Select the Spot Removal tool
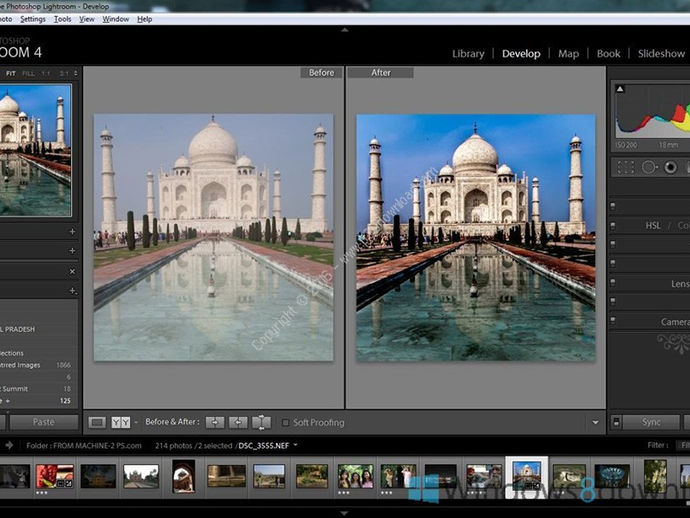The image size is (690, 518). [x=650, y=168]
